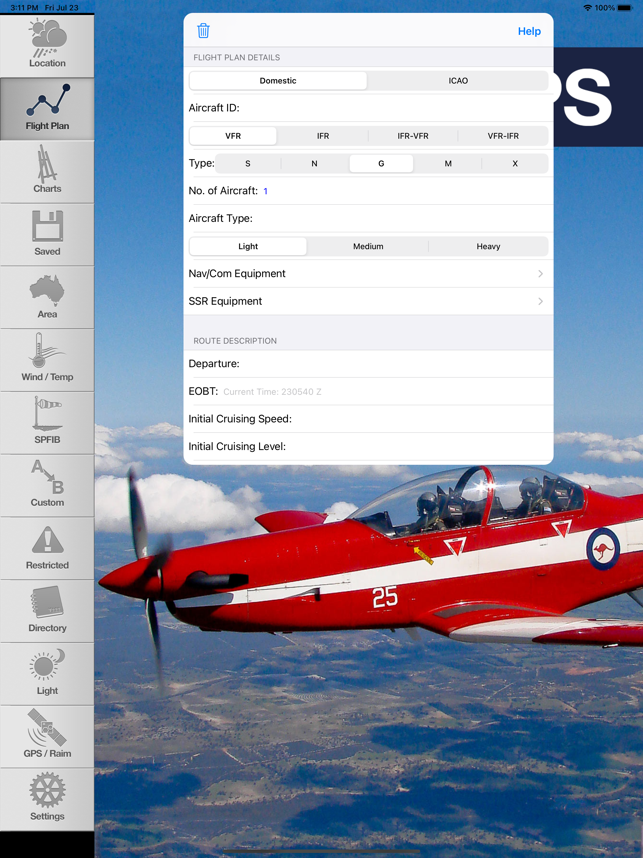Select Light wake turbulence category
The width and height of the screenshot is (643, 858).
pyautogui.click(x=248, y=246)
